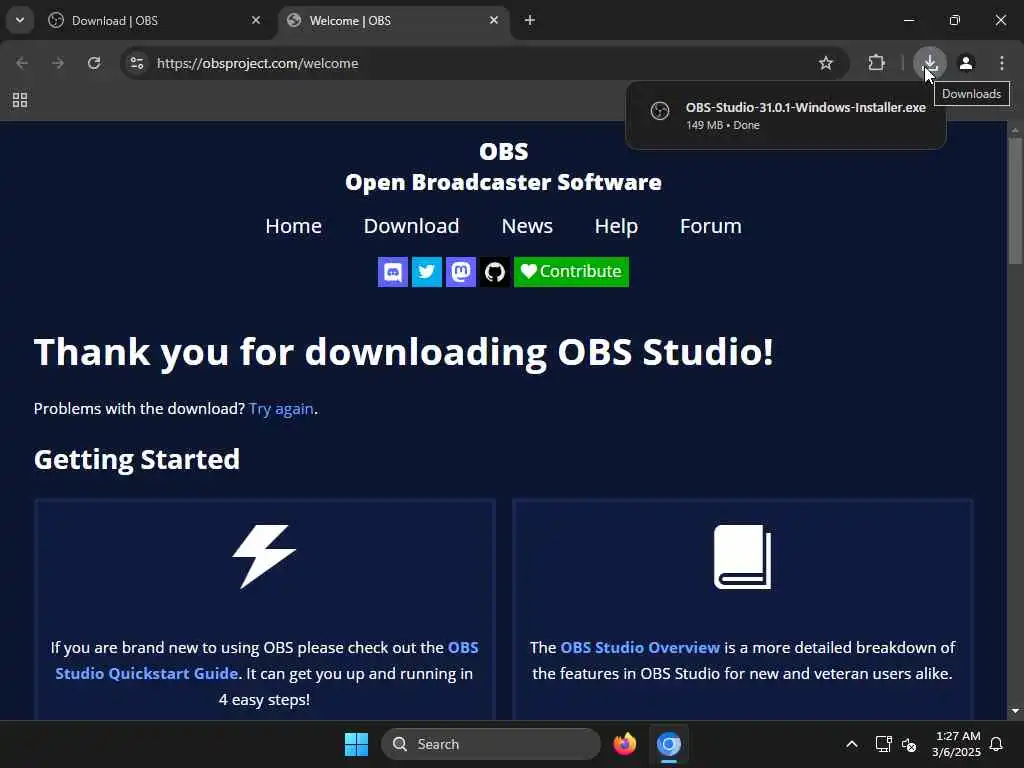This screenshot has width=1024, height=768.
Task: Show hidden system tray icons
Action: (852, 744)
